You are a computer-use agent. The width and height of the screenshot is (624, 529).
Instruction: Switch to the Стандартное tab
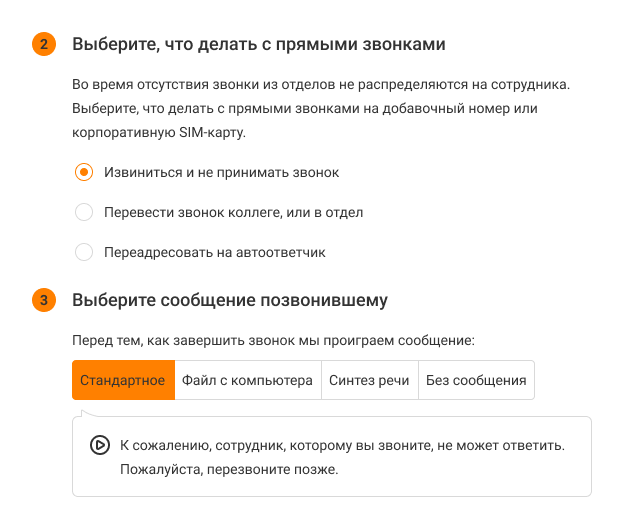click(x=123, y=381)
